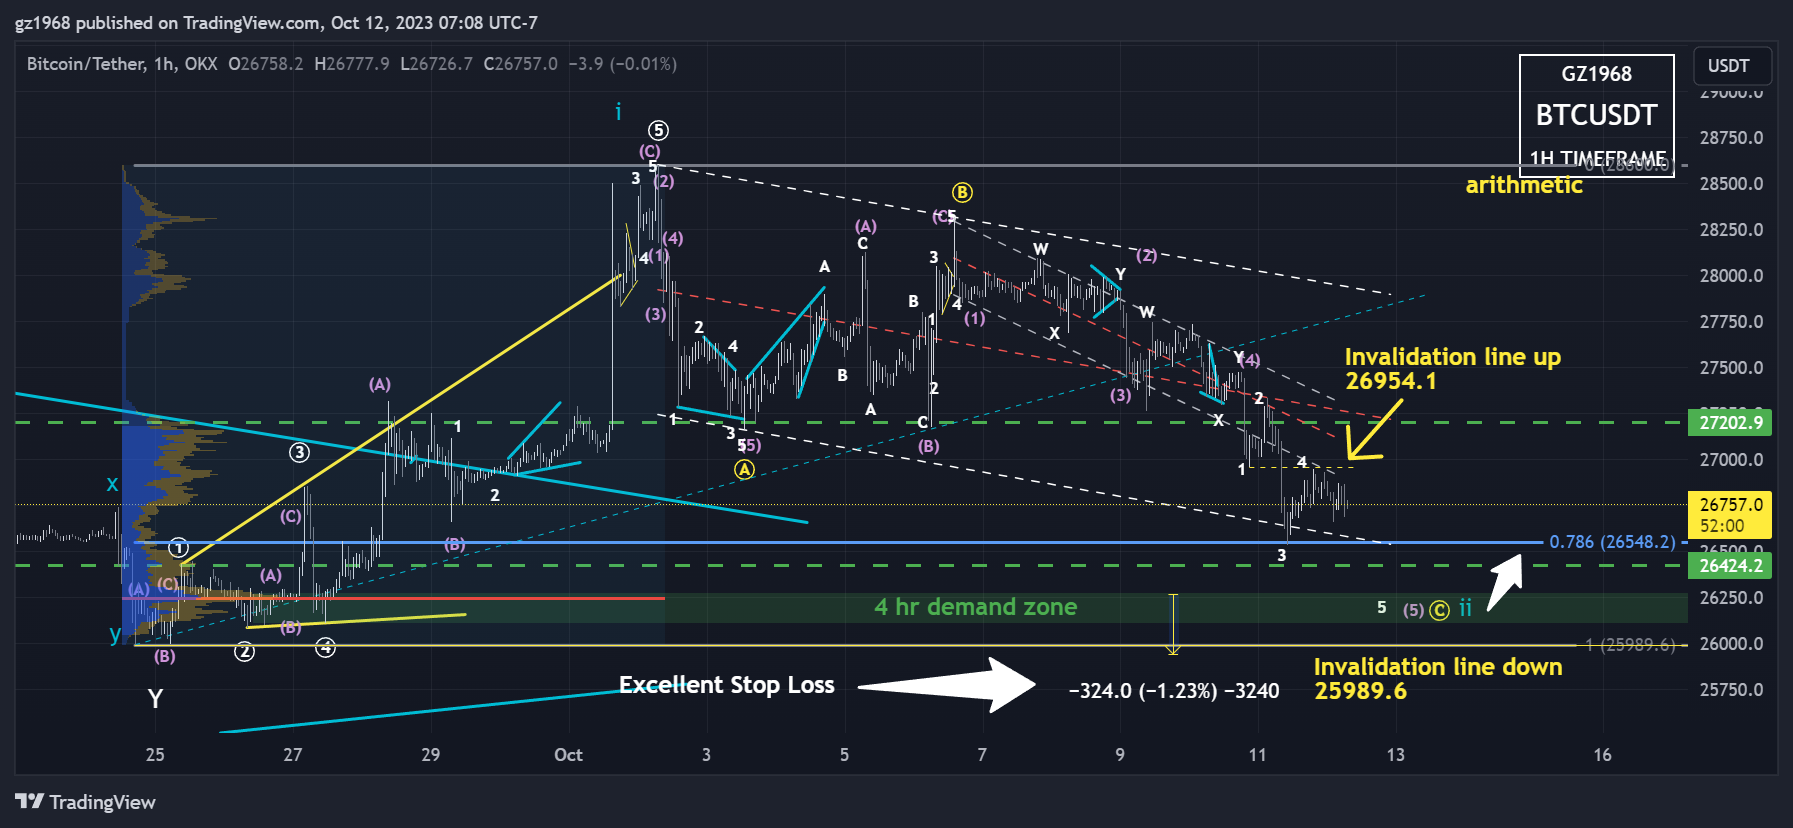This screenshot has height=828, width=1793.
Task: Click the yellow 'arithmetic' label
Action: click(1524, 185)
